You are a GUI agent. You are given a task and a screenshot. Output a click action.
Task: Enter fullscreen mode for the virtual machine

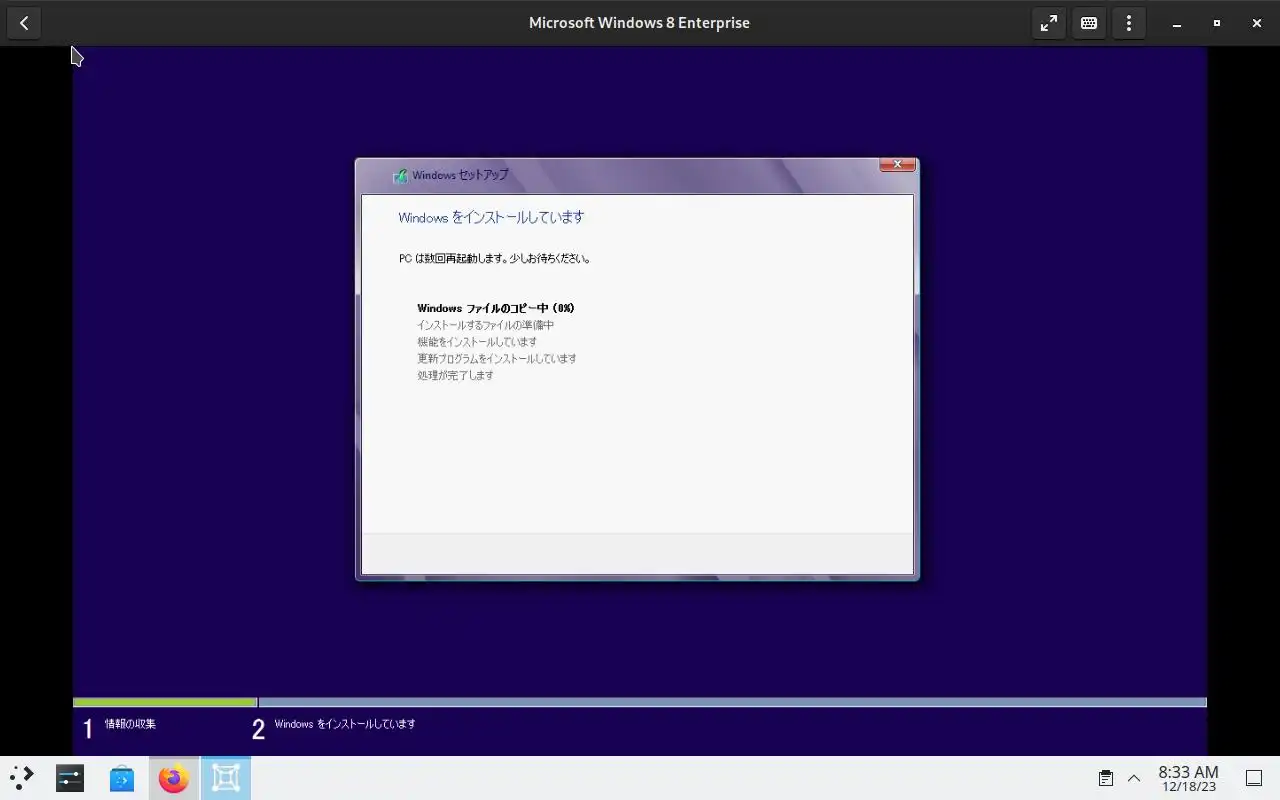point(1049,23)
